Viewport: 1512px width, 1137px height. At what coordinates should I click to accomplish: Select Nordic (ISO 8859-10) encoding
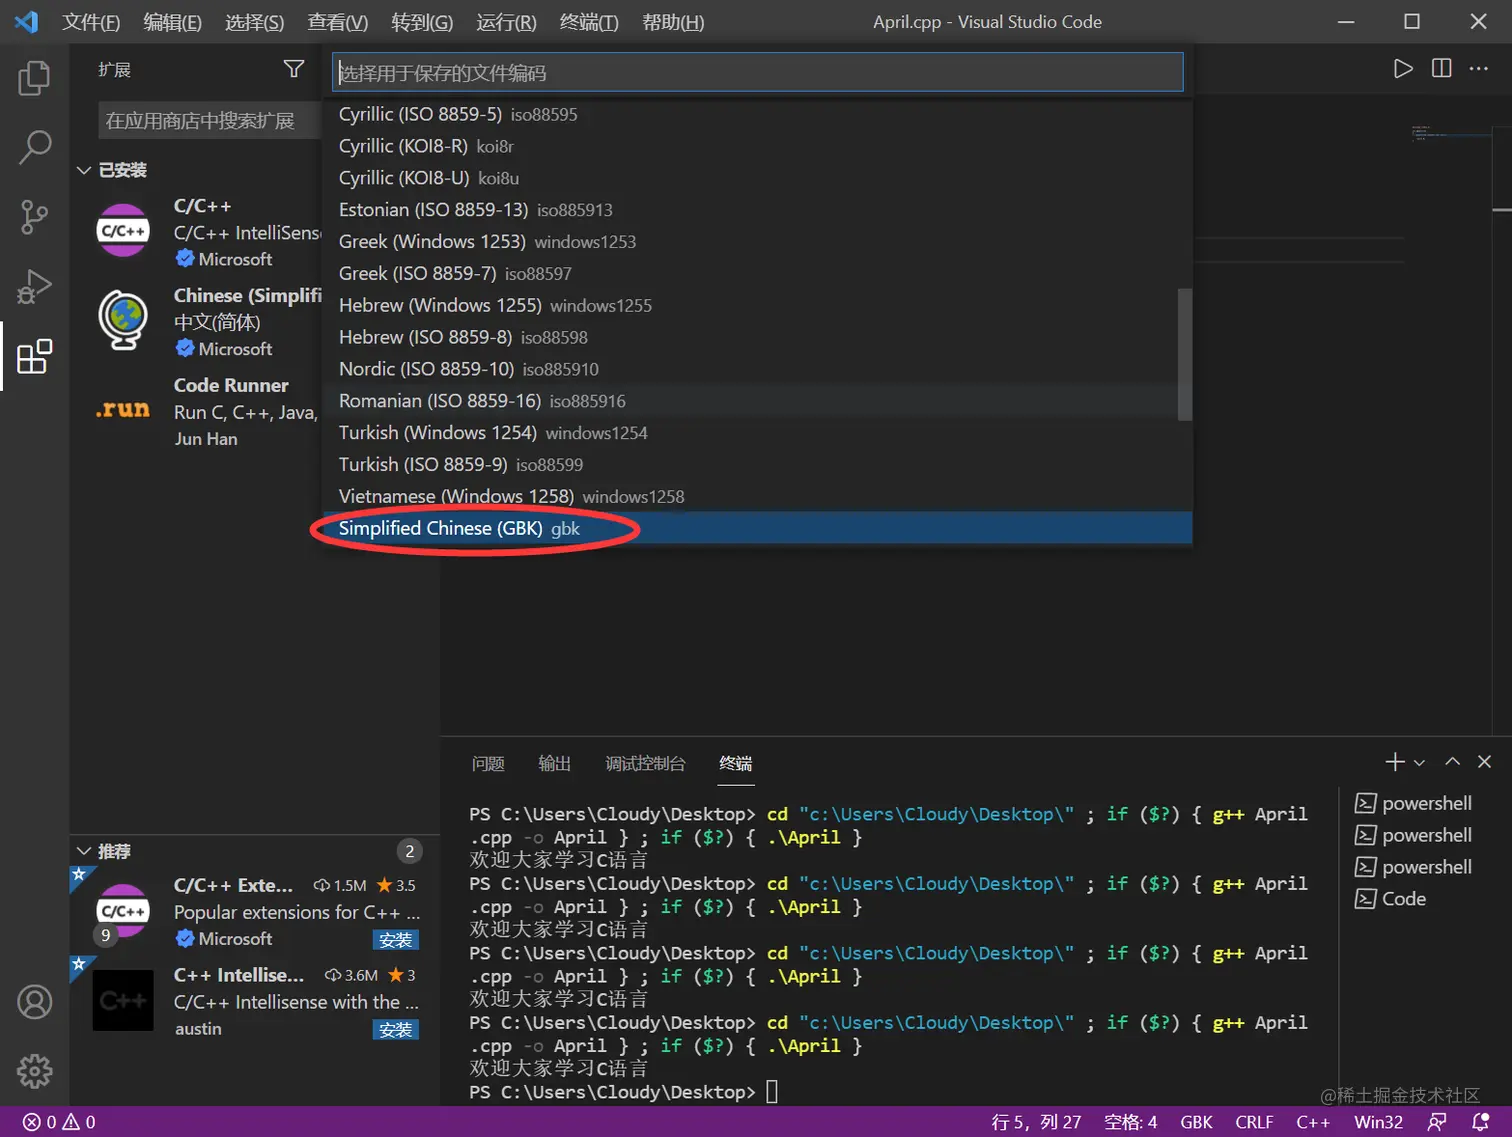point(757,369)
